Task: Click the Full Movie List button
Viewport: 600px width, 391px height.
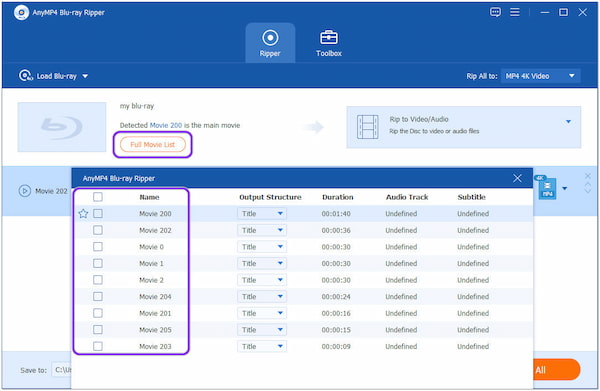Action: click(x=153, y=145)
